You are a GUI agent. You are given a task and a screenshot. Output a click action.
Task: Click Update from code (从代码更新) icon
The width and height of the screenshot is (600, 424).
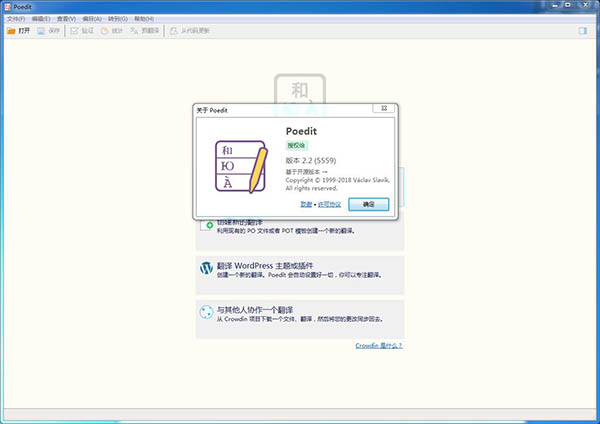pyautogui.click(x=171, y=31)
